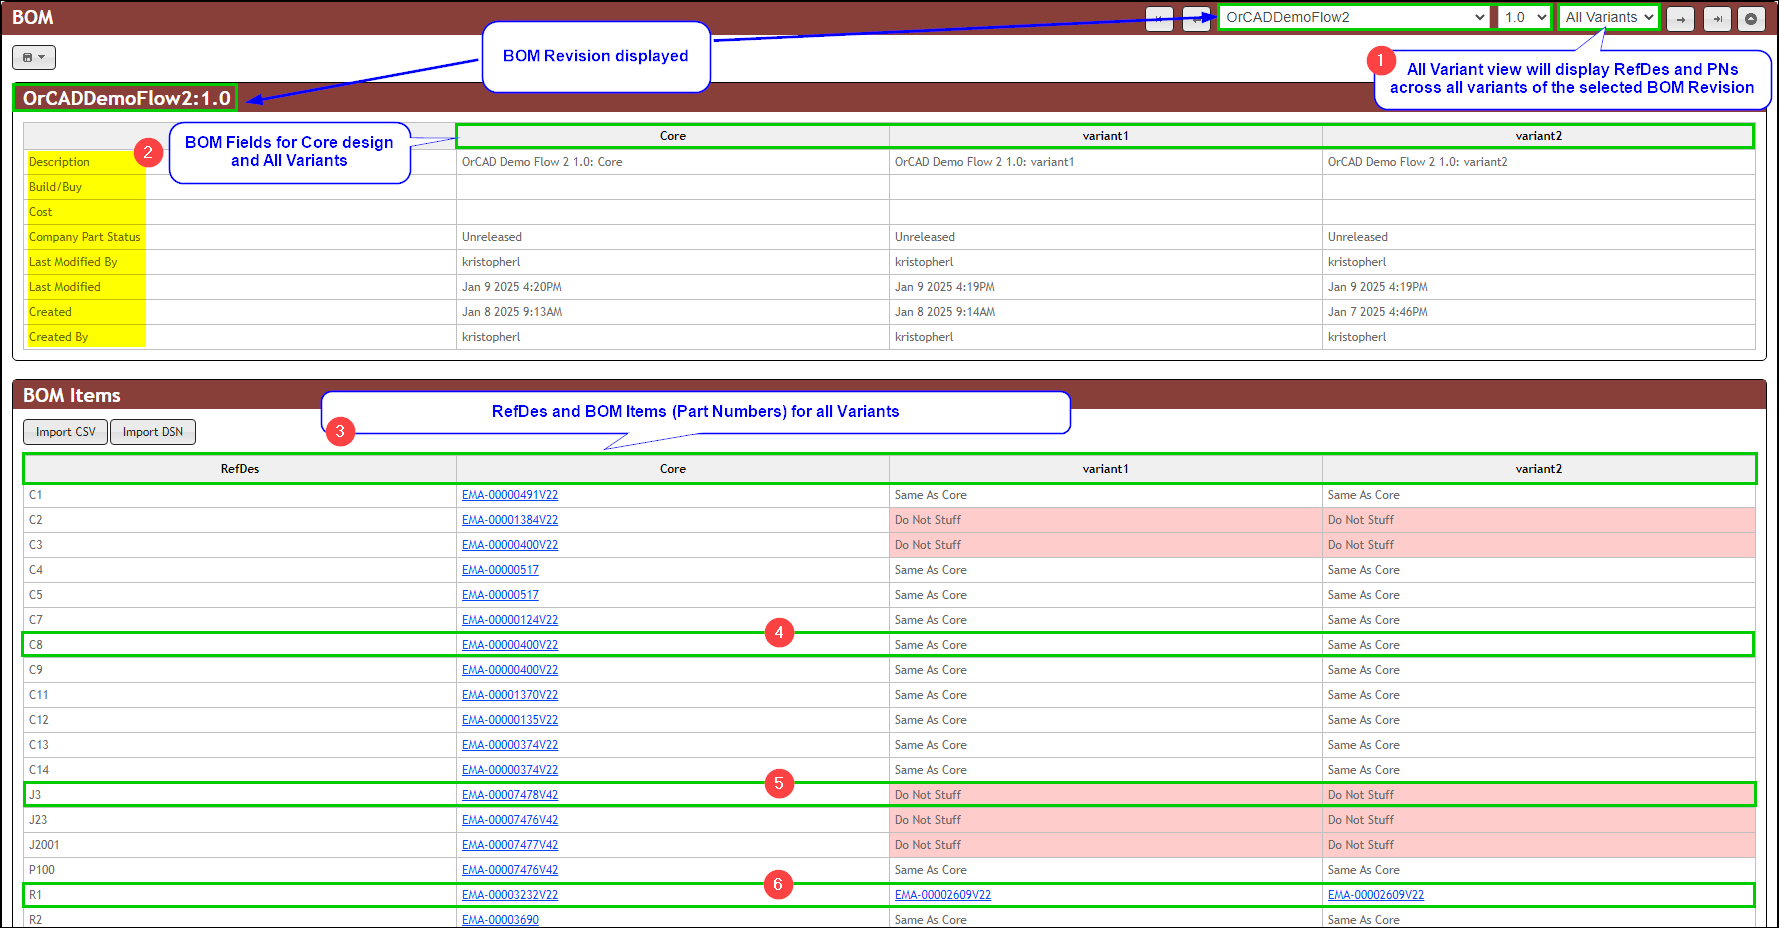Image resolution: width=1779 pixels, height=928 pixels.
Task: Click the EMA-00003690 link for R2
Action: coord(500,920)
